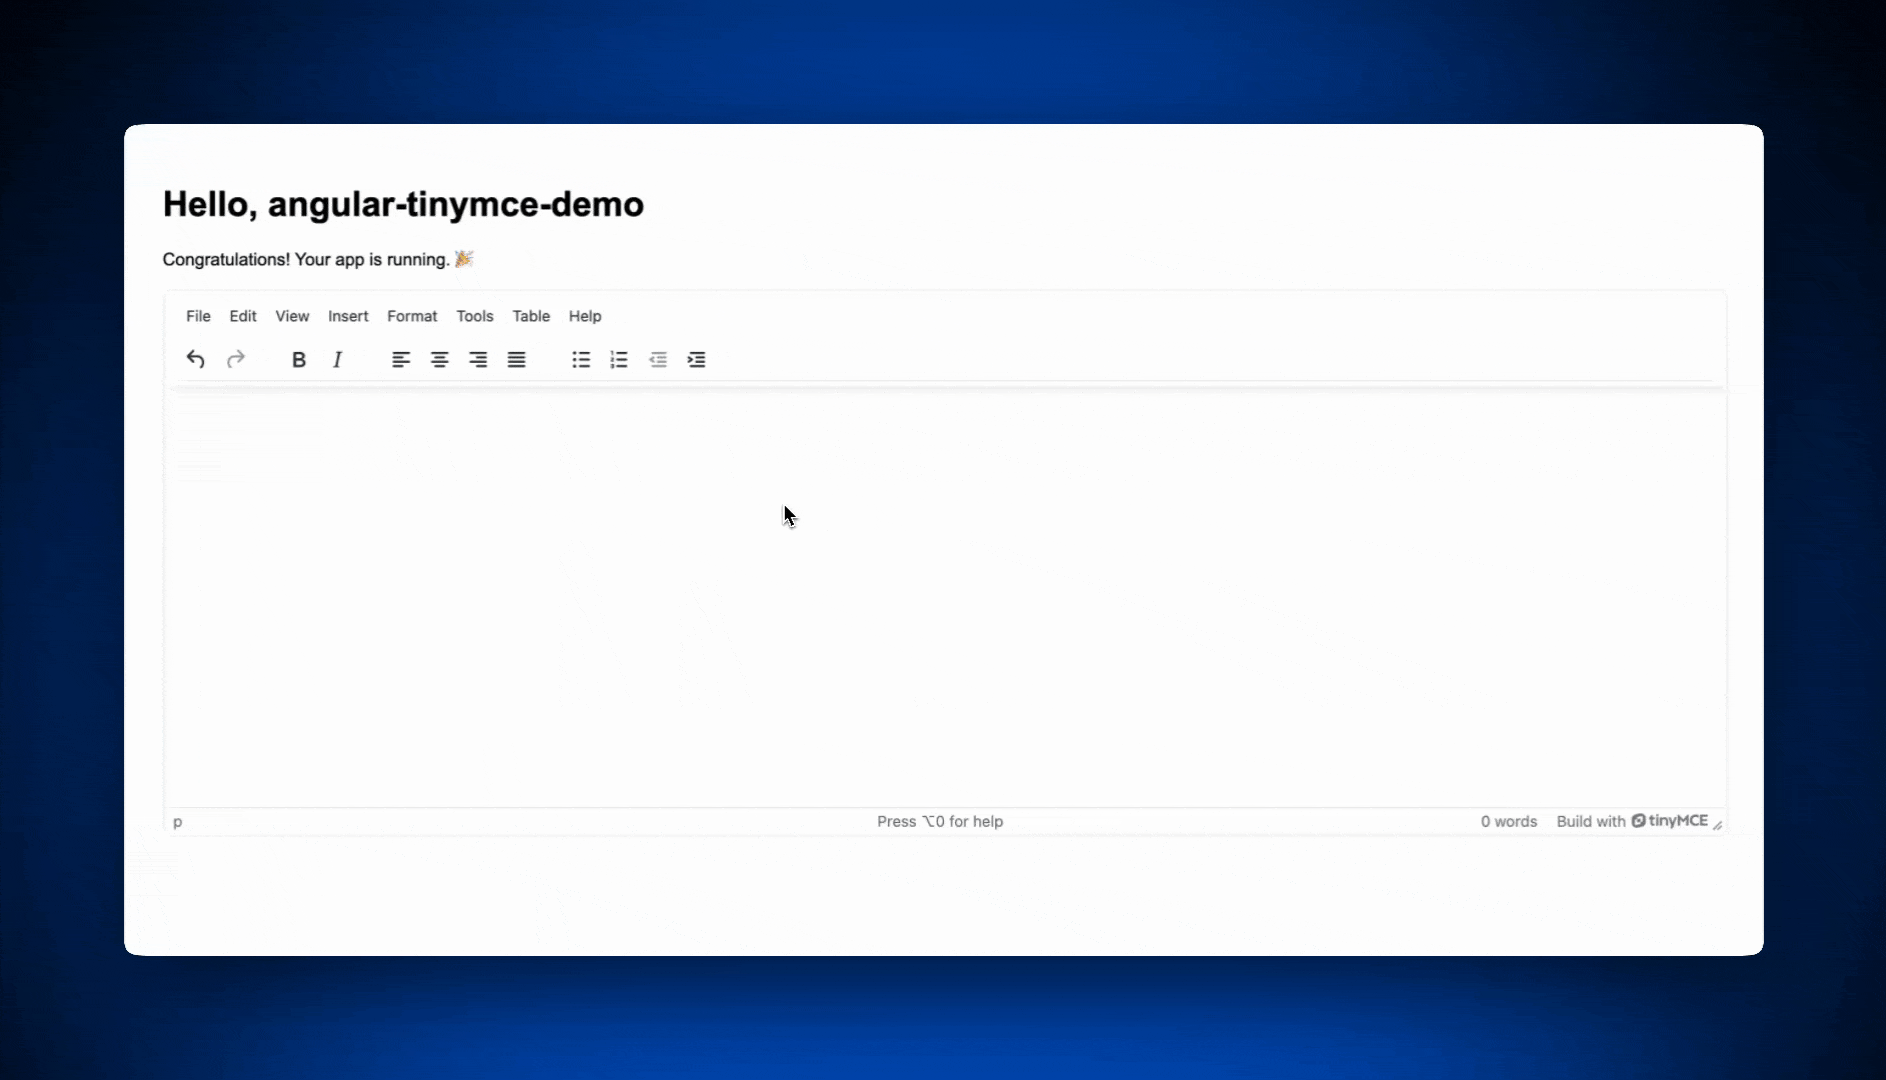Center align the text
Screen dimensions: 1886x1080
pos(439,359)
